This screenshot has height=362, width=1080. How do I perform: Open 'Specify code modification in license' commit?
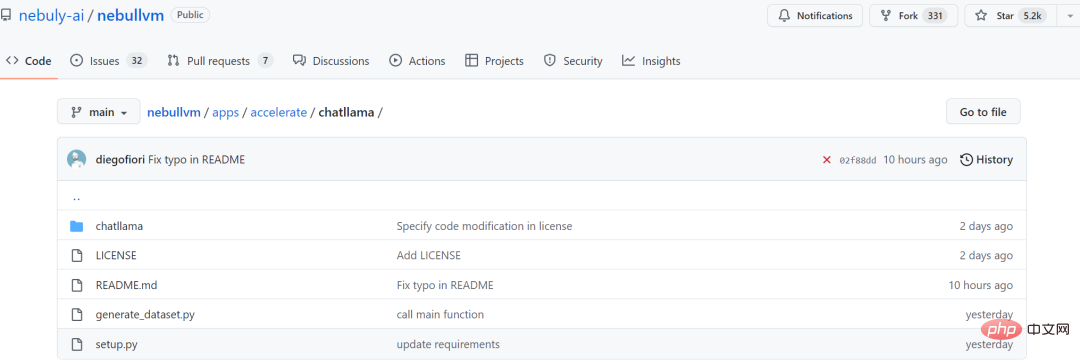click(484, 226)
